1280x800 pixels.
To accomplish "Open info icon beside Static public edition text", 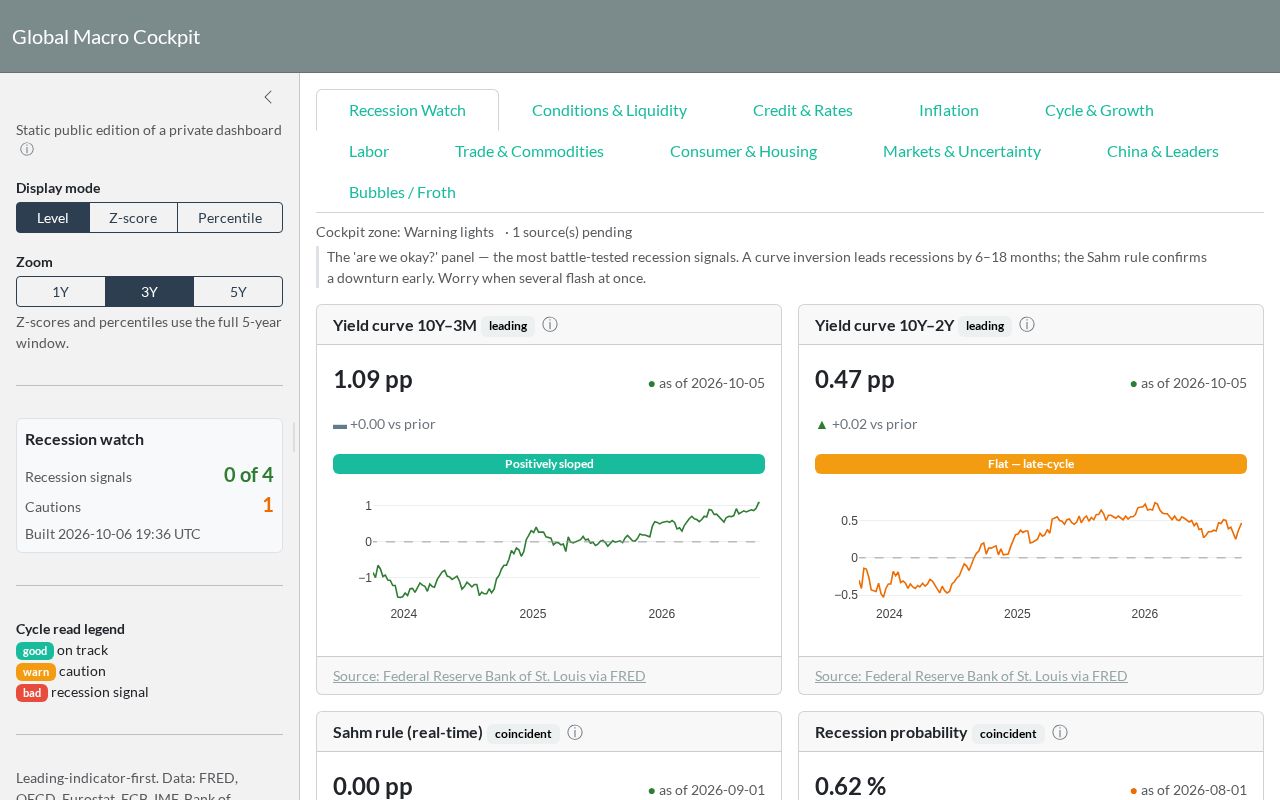I will coord(27,150).
